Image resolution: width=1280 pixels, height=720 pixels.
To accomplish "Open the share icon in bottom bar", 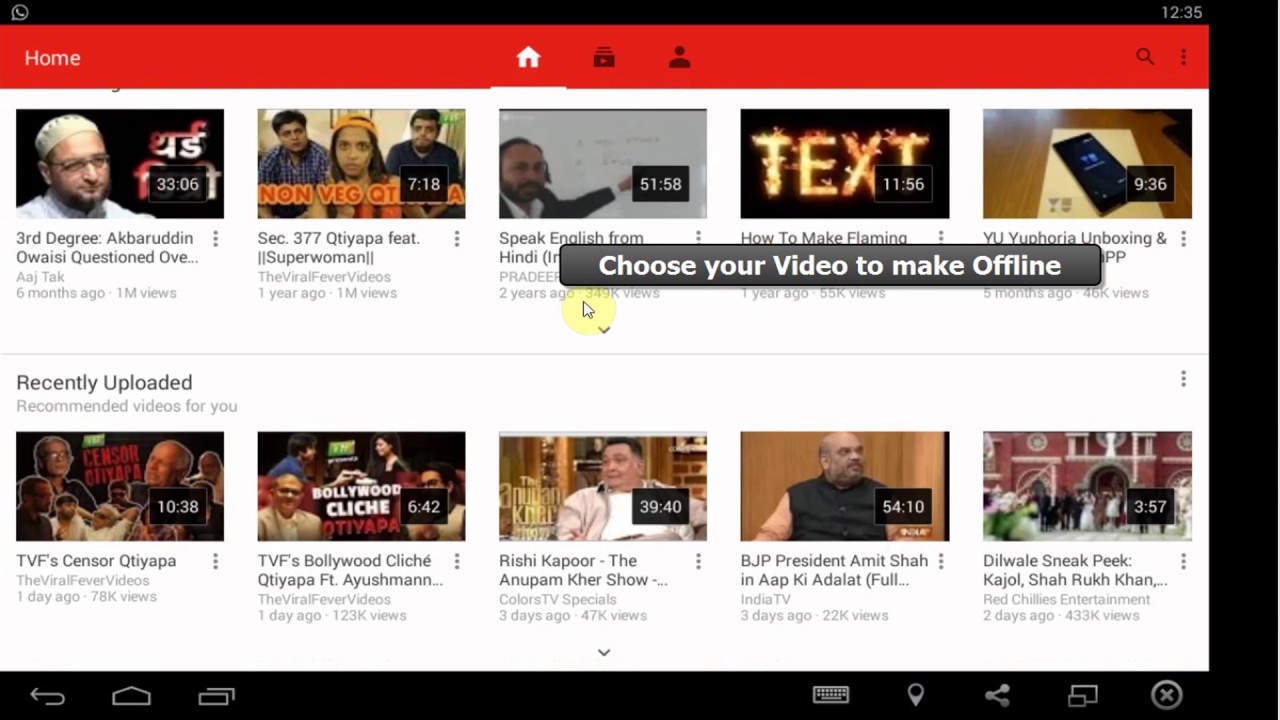I will coord(997,695).
